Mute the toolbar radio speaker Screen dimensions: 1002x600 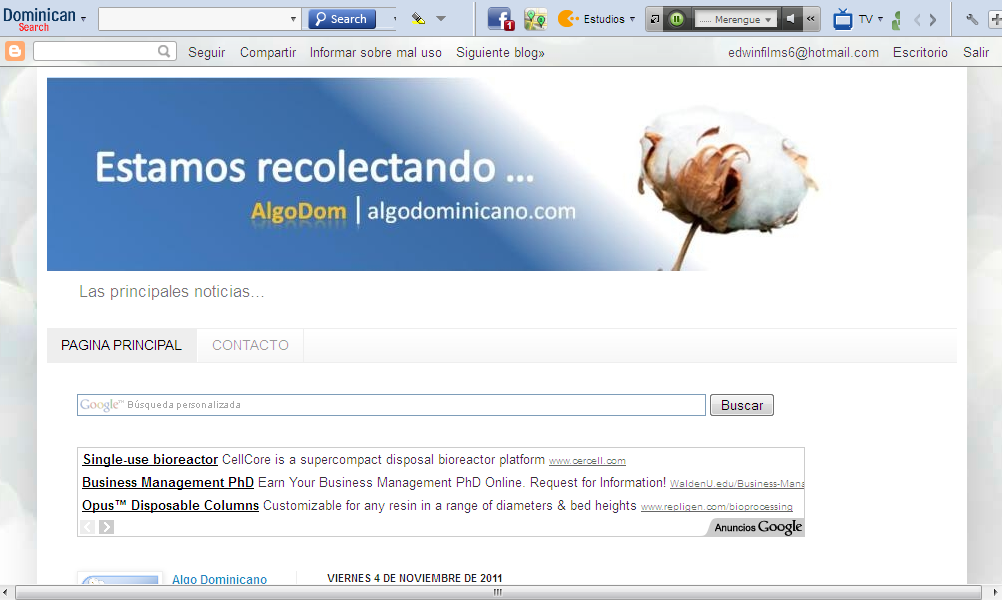coord(790,19)
